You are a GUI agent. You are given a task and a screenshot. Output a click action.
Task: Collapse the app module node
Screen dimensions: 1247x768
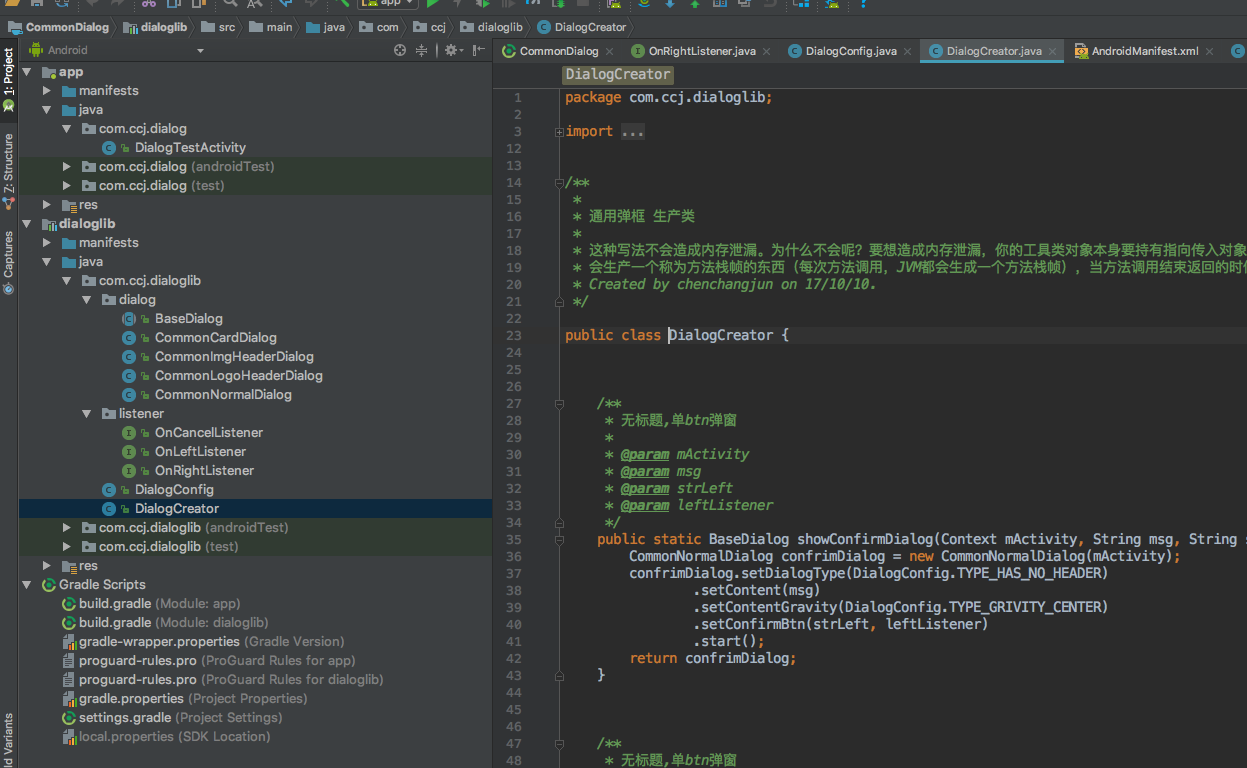pos(27,72)
